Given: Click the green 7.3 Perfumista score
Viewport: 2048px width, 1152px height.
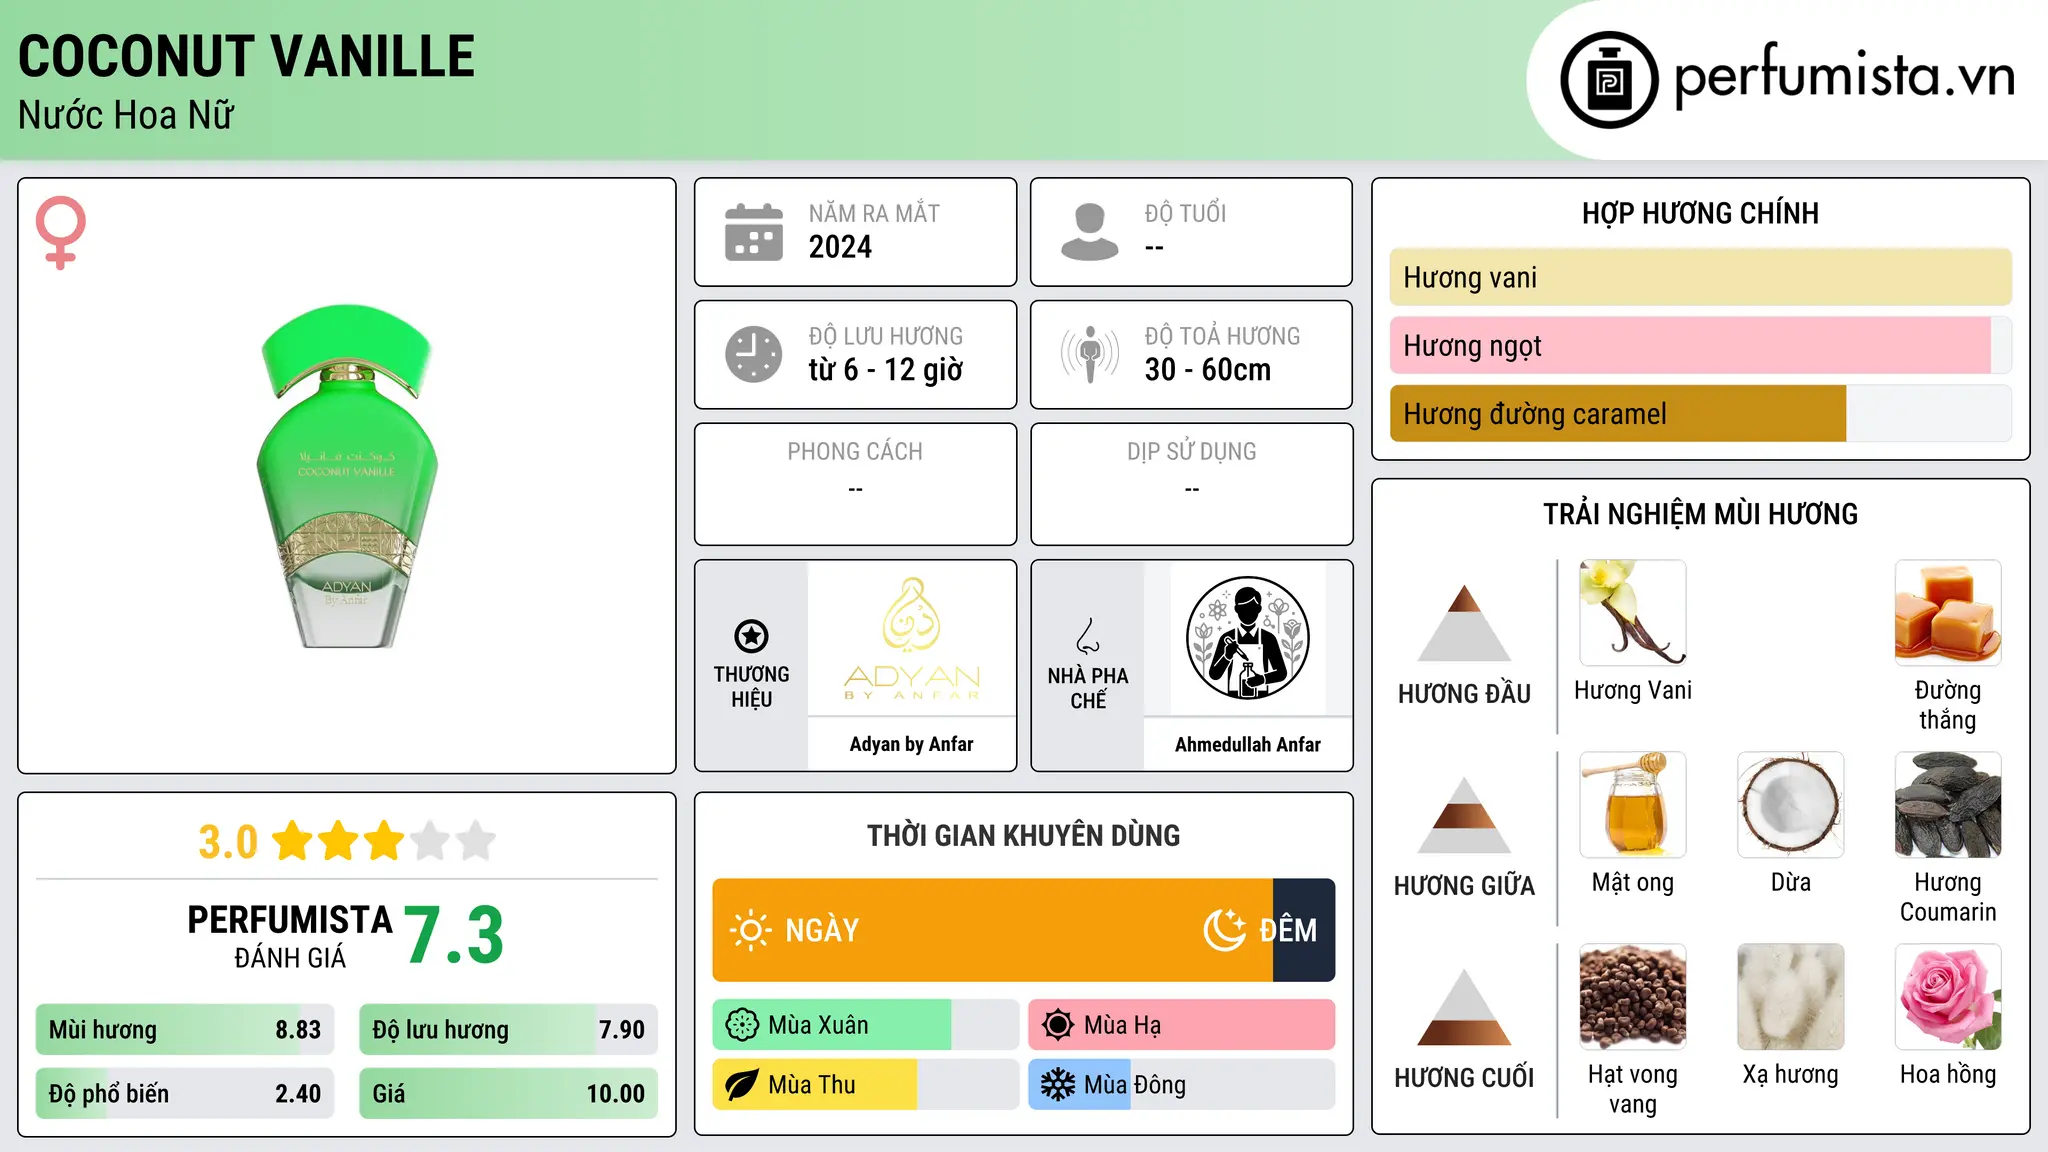Looking at the screenshot, I should (454, 935).
